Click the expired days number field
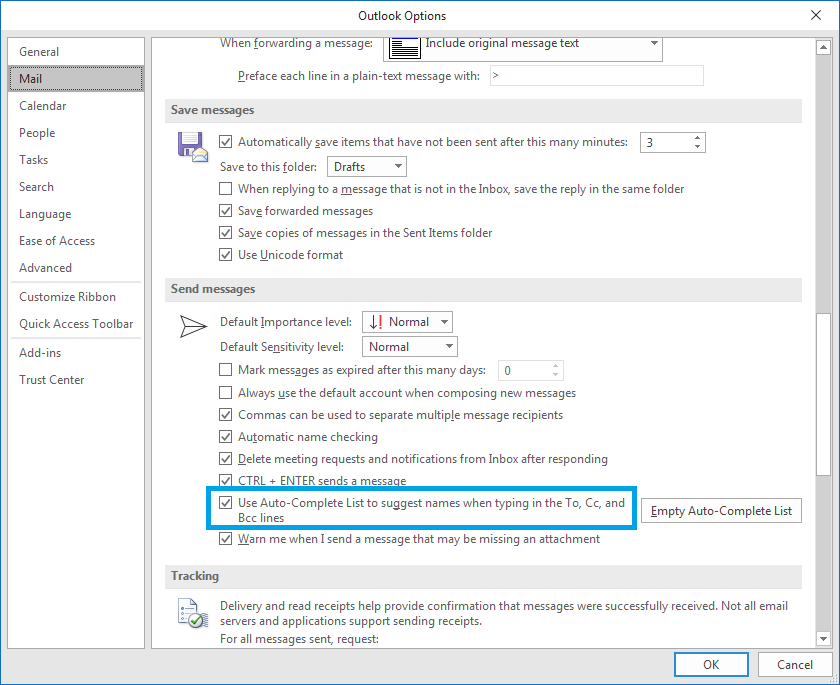Image resolution: width=840 pixels, height=685 pixels. [x=523, y=370]
